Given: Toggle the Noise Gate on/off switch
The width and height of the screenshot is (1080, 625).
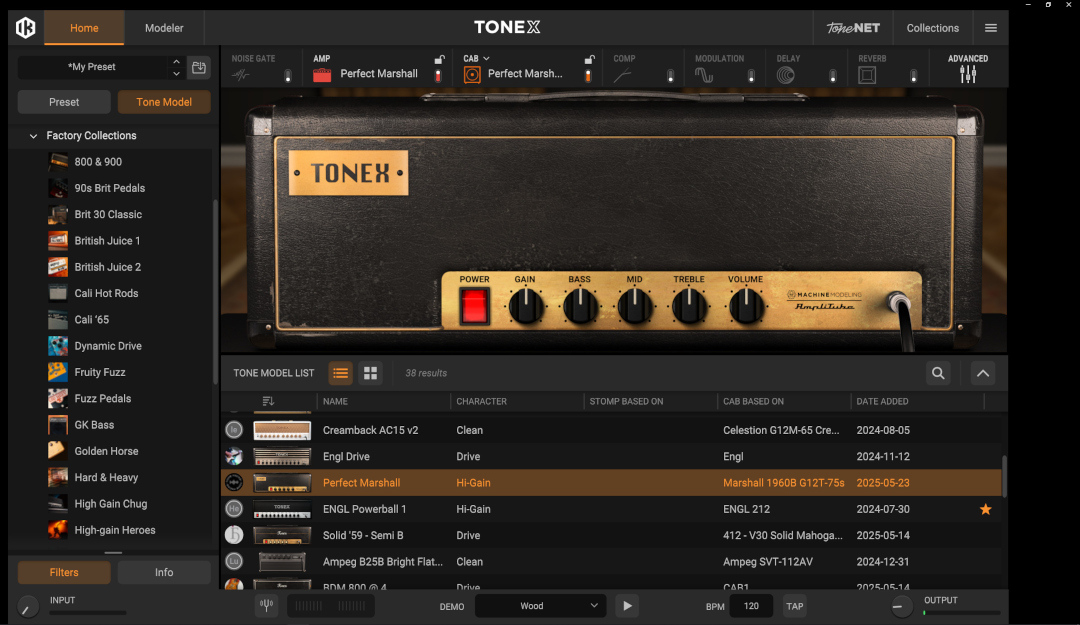Looking at the screenshot, I should 288,76.
